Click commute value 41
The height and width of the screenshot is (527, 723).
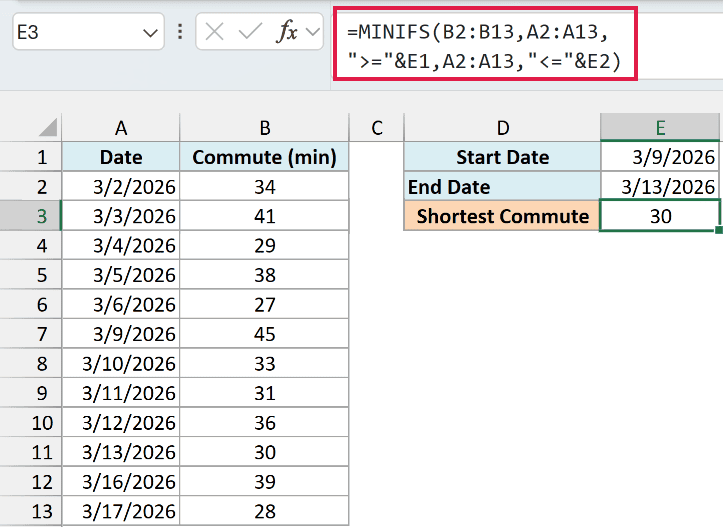(x=265, y=216)
